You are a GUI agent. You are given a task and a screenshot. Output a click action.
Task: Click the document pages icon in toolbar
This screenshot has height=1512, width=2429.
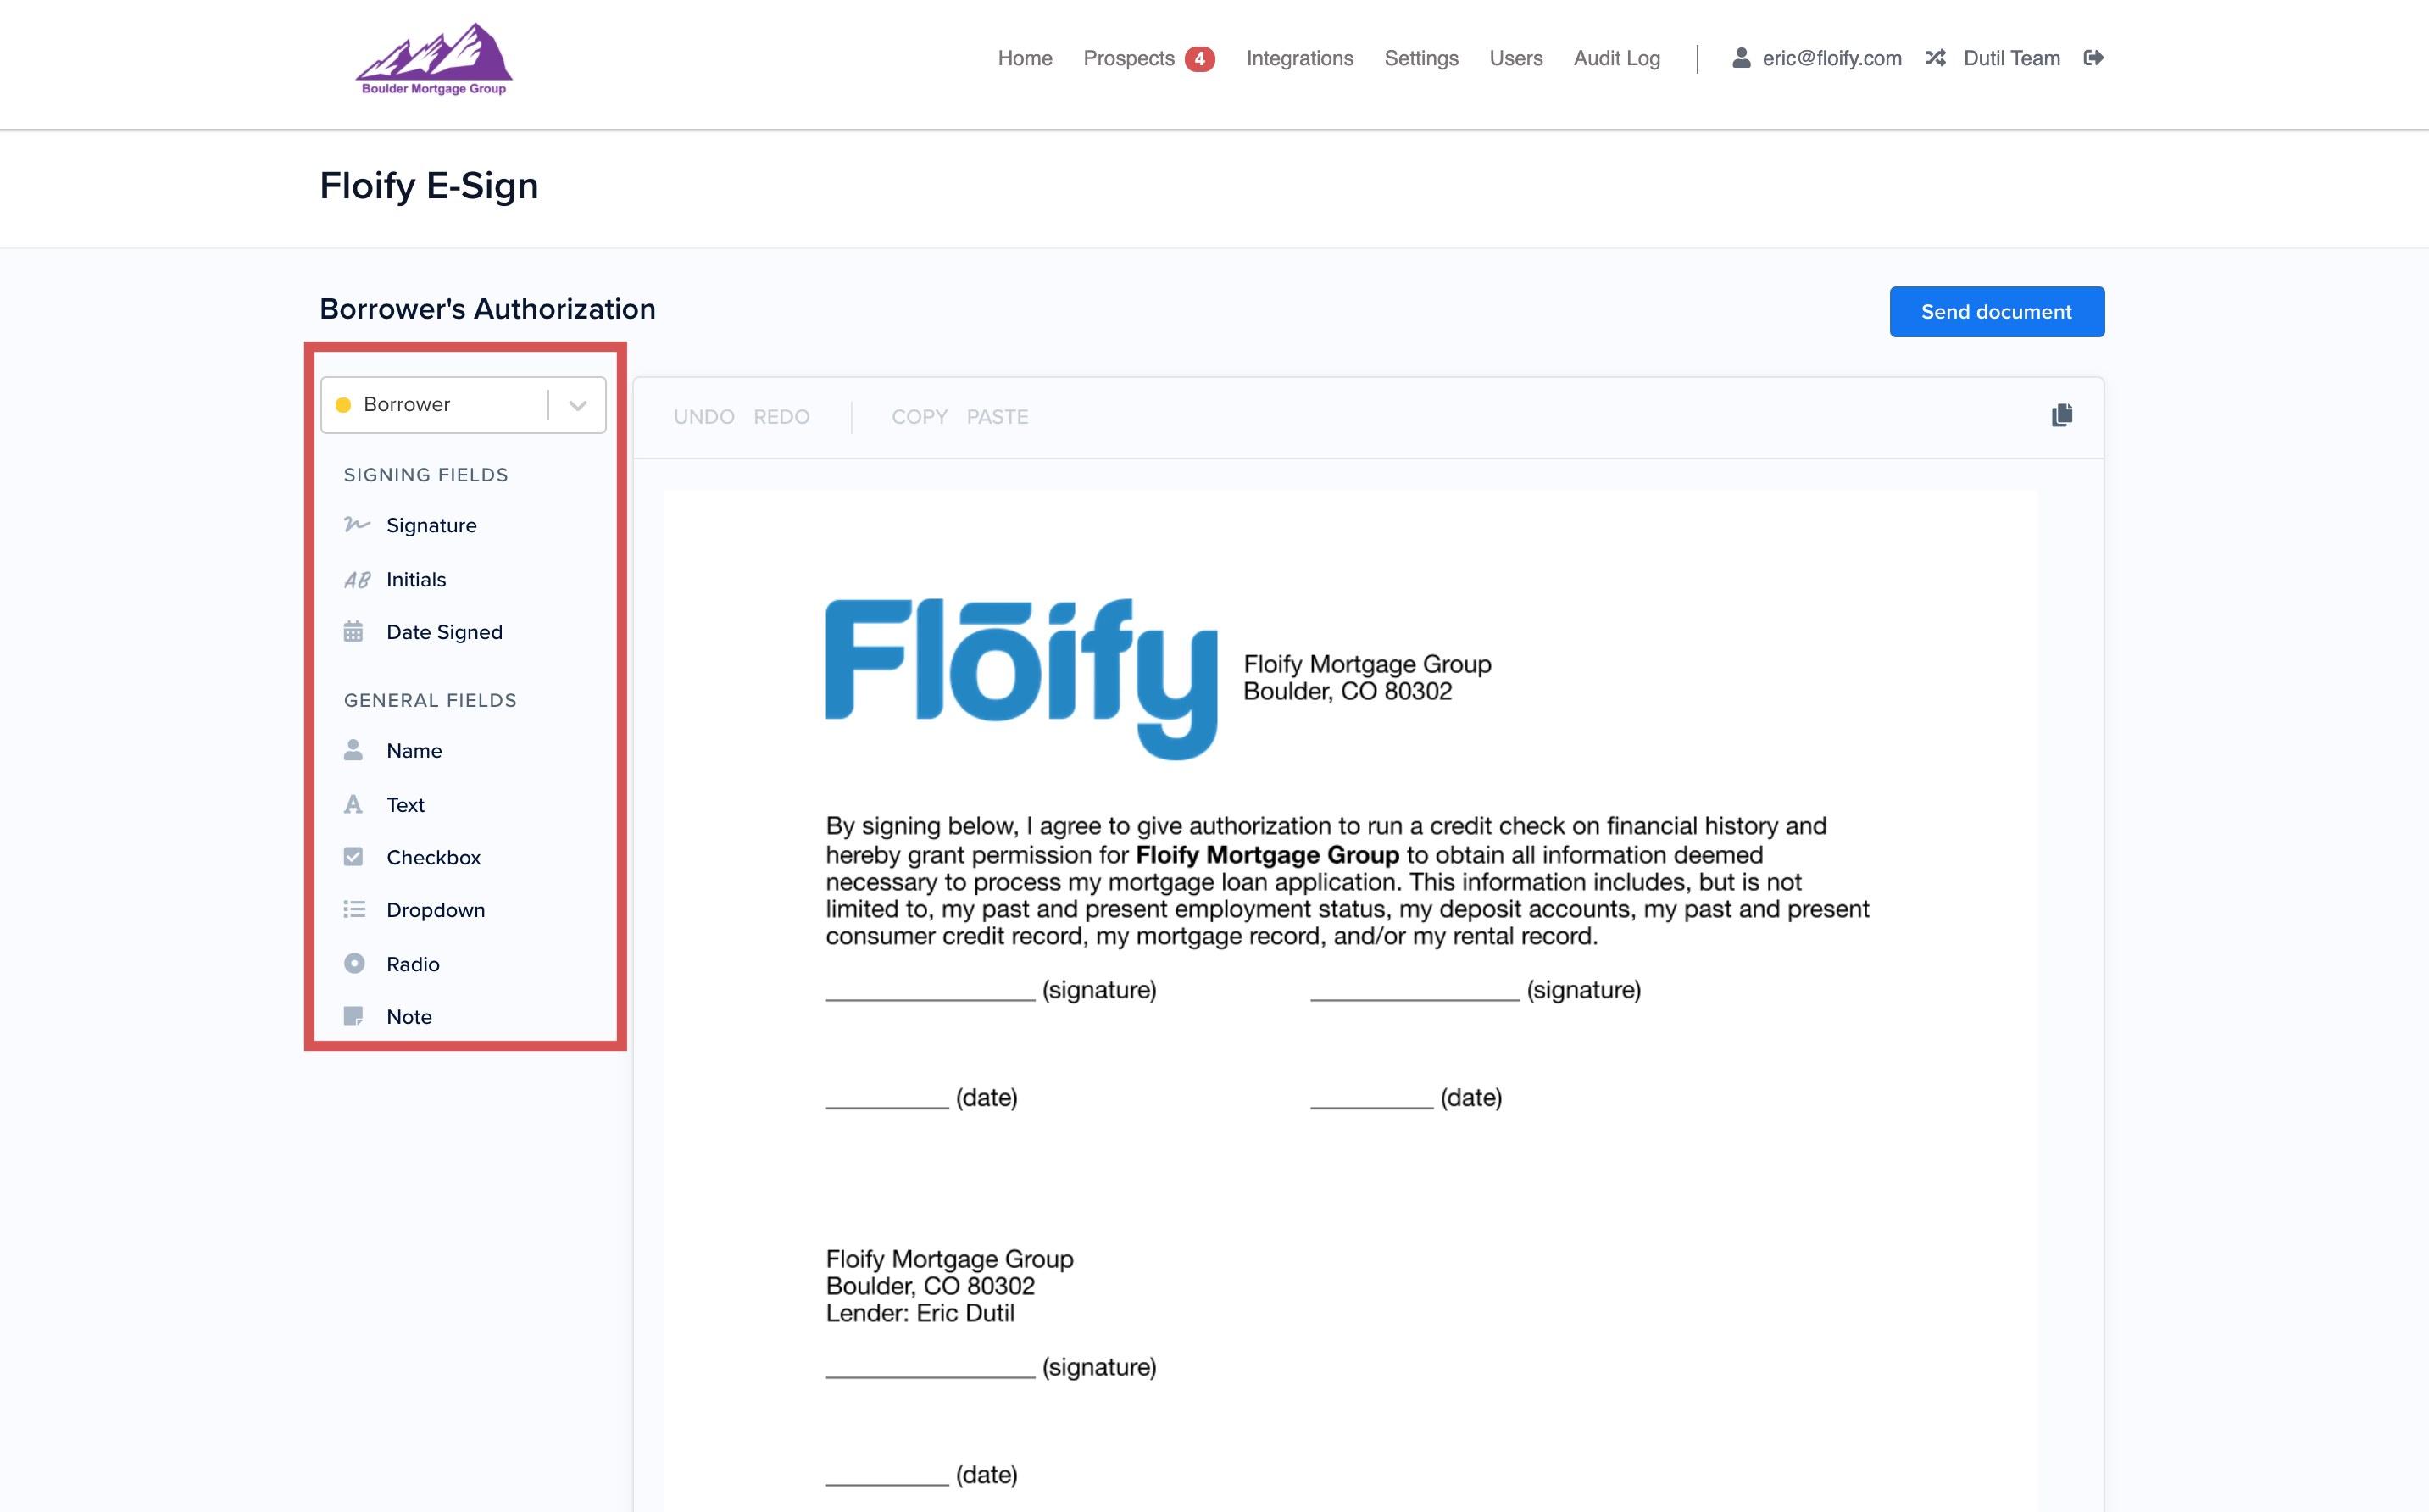point(2061,416)
